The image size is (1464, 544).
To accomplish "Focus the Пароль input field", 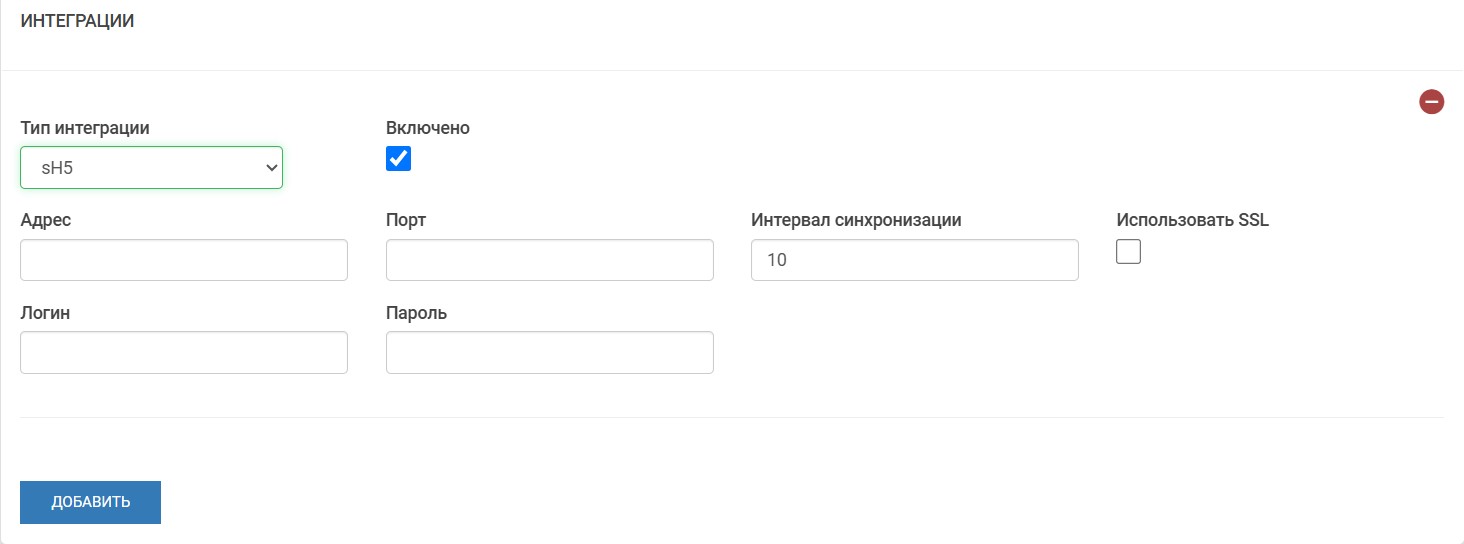I will pos(549,353).
